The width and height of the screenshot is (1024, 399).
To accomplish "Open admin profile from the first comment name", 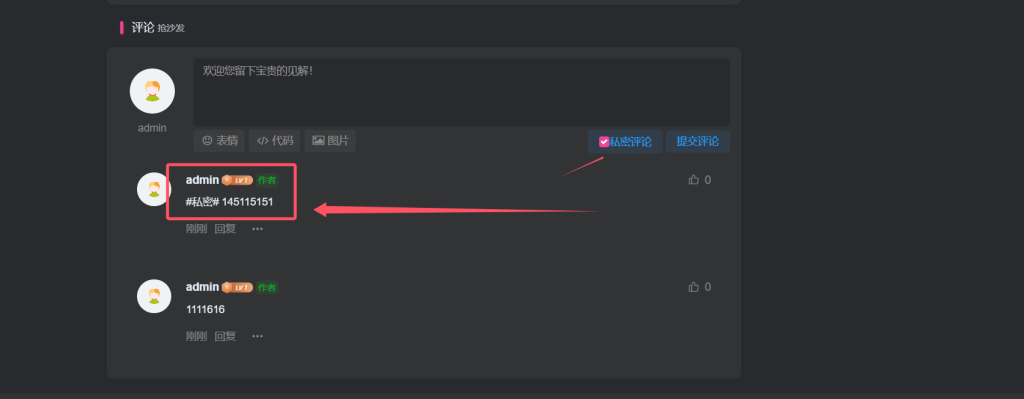I will click(x=202, y=180).
